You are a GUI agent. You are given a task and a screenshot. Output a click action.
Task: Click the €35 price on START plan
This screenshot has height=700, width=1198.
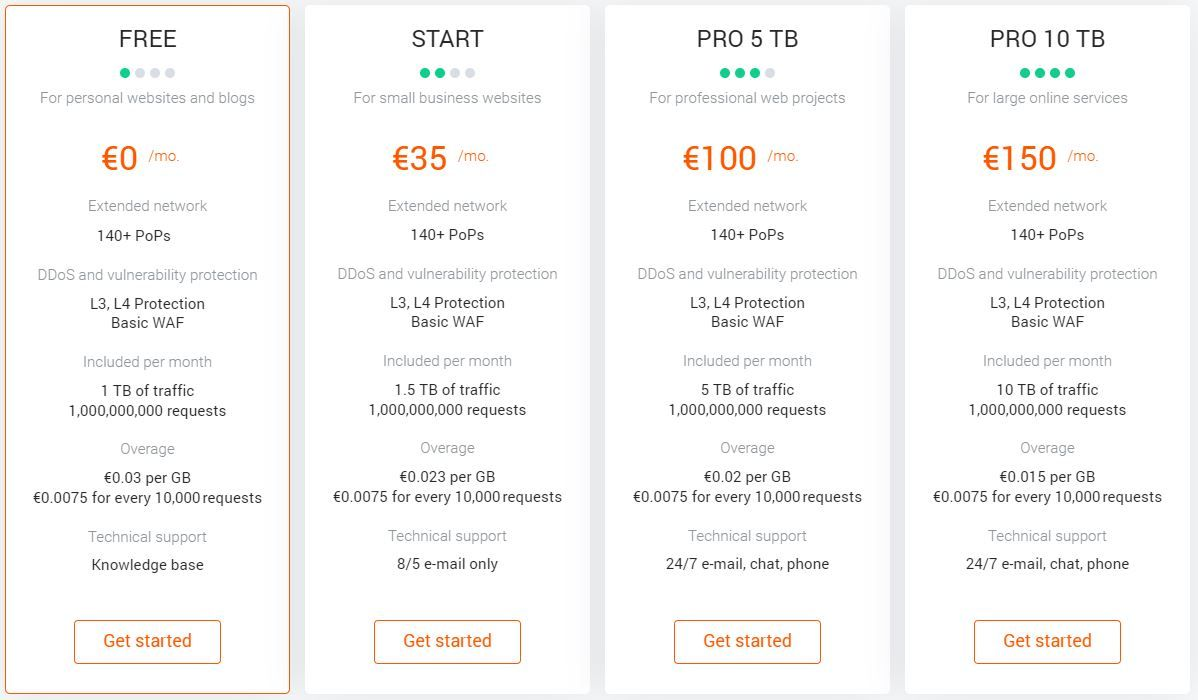pyautogui.click(x=420, y=158)
